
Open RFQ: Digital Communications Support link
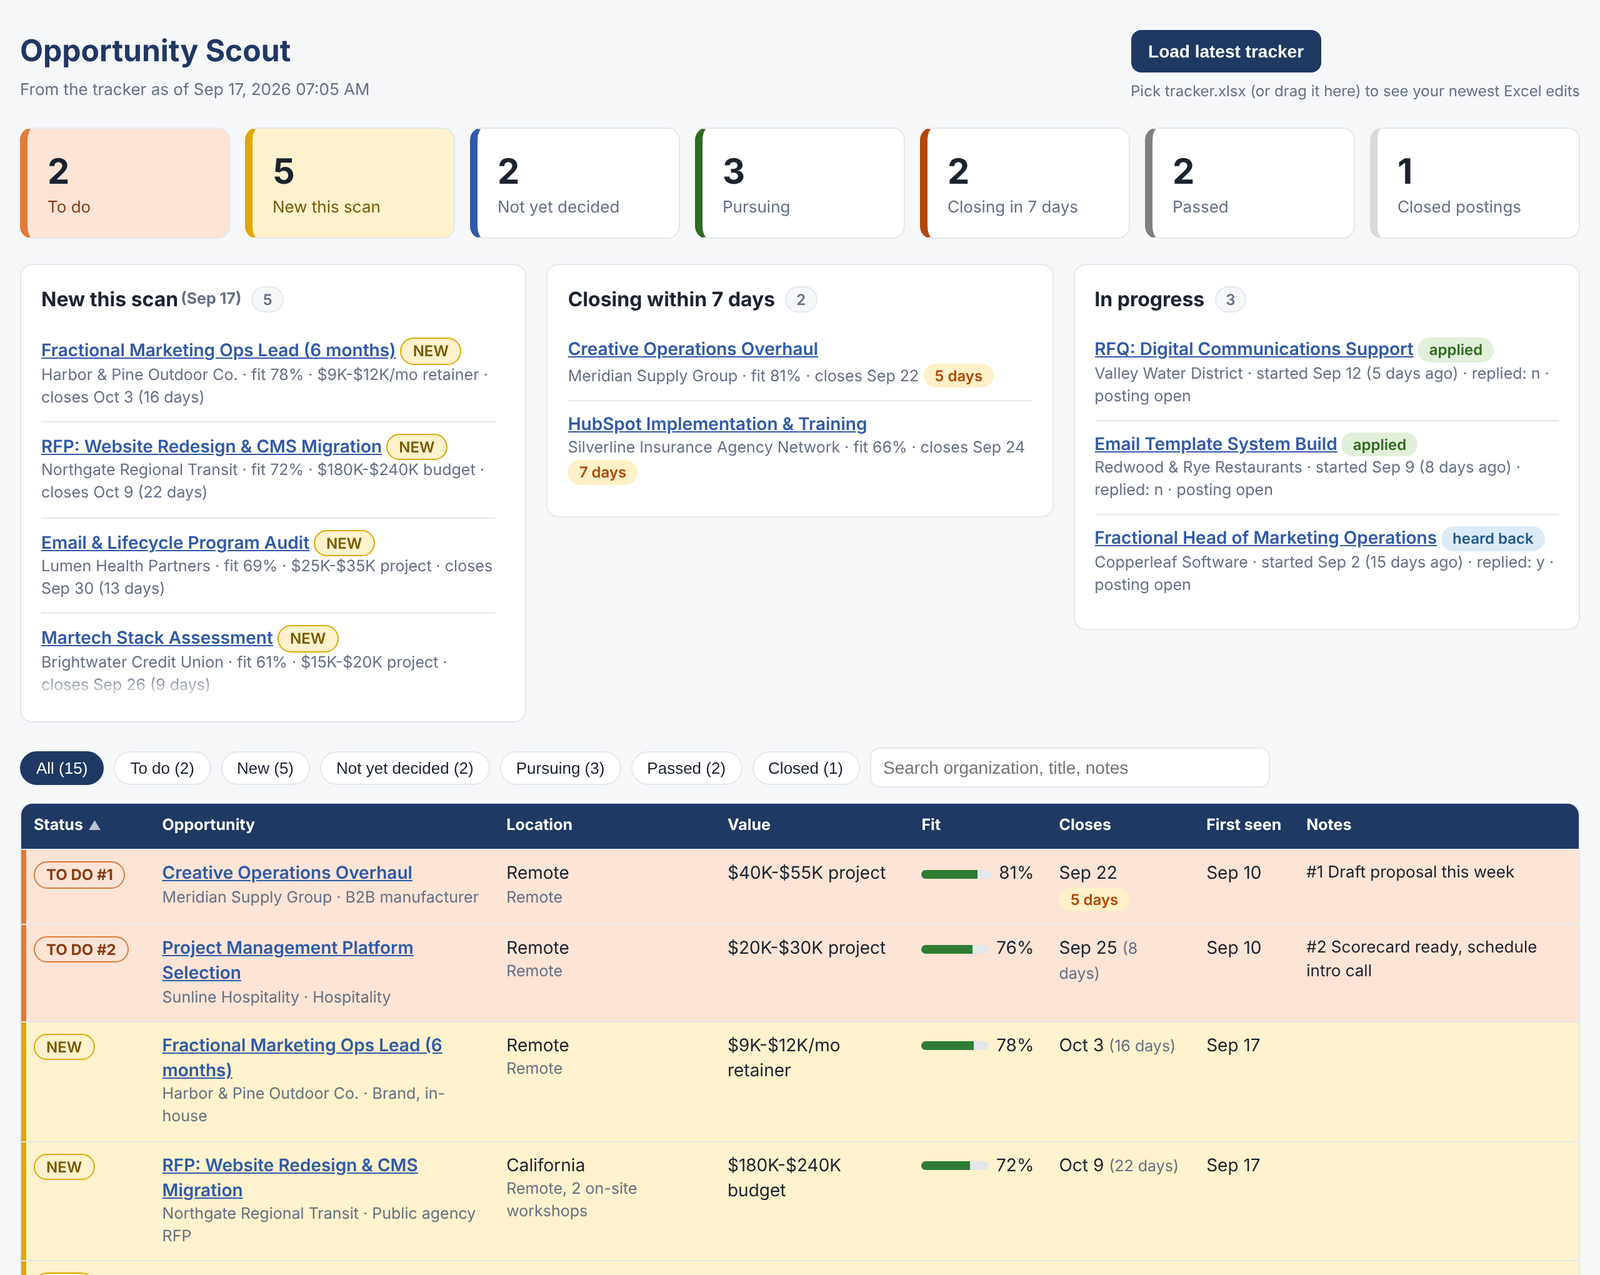pos(1254,349)
